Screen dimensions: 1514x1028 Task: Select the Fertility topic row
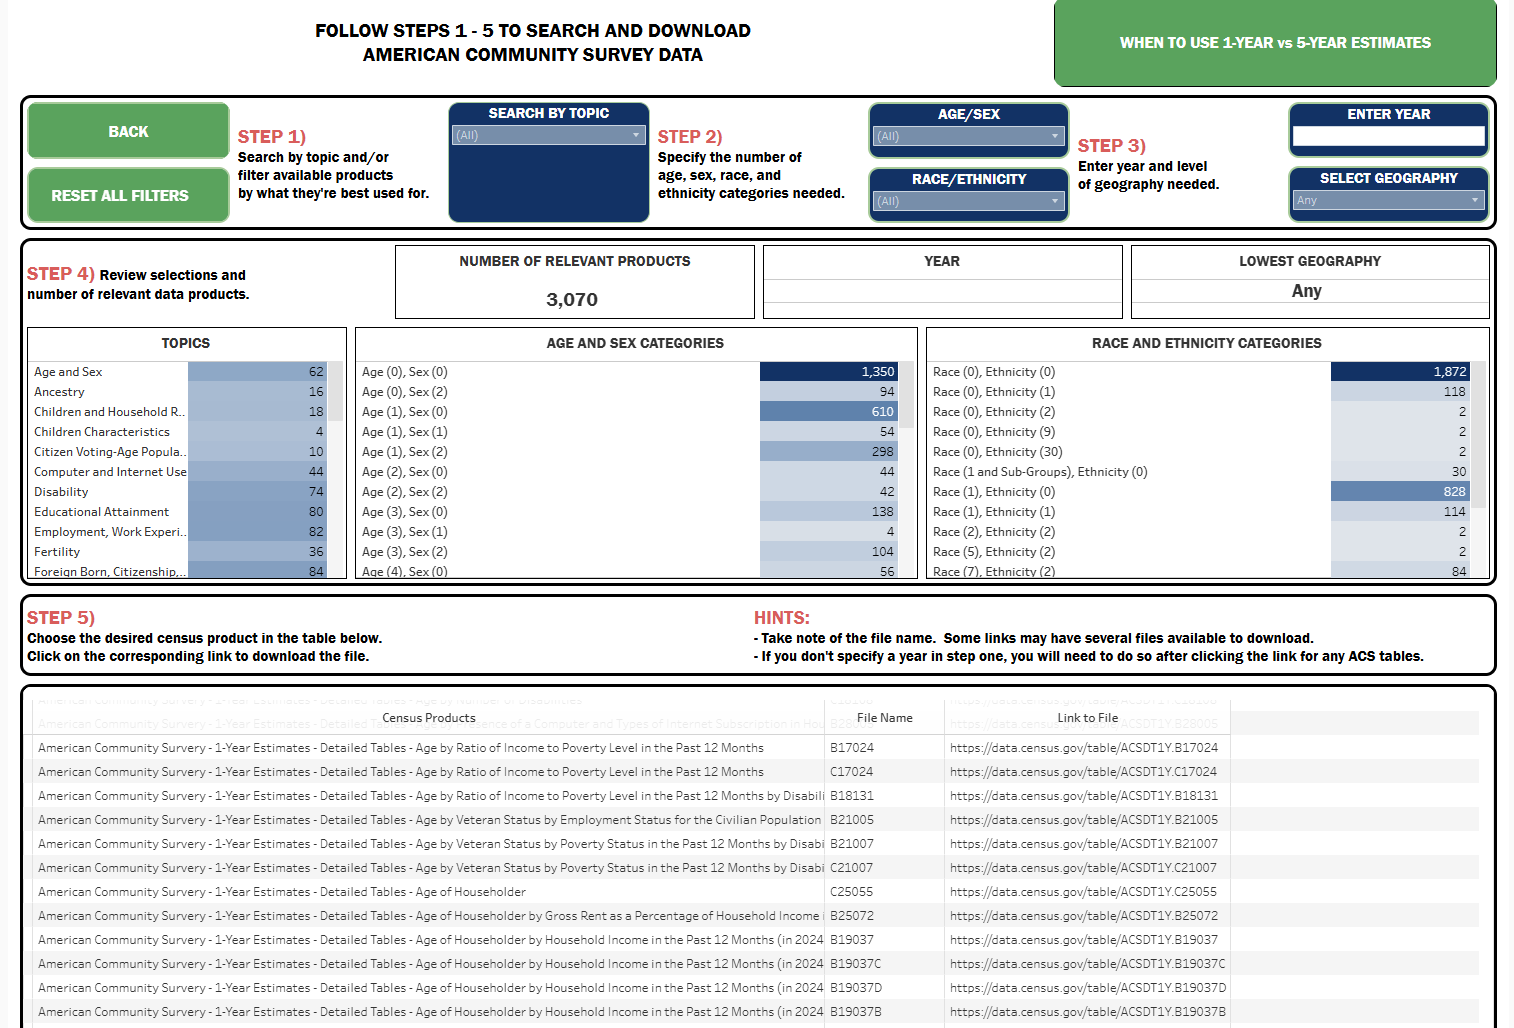(180, 552)
